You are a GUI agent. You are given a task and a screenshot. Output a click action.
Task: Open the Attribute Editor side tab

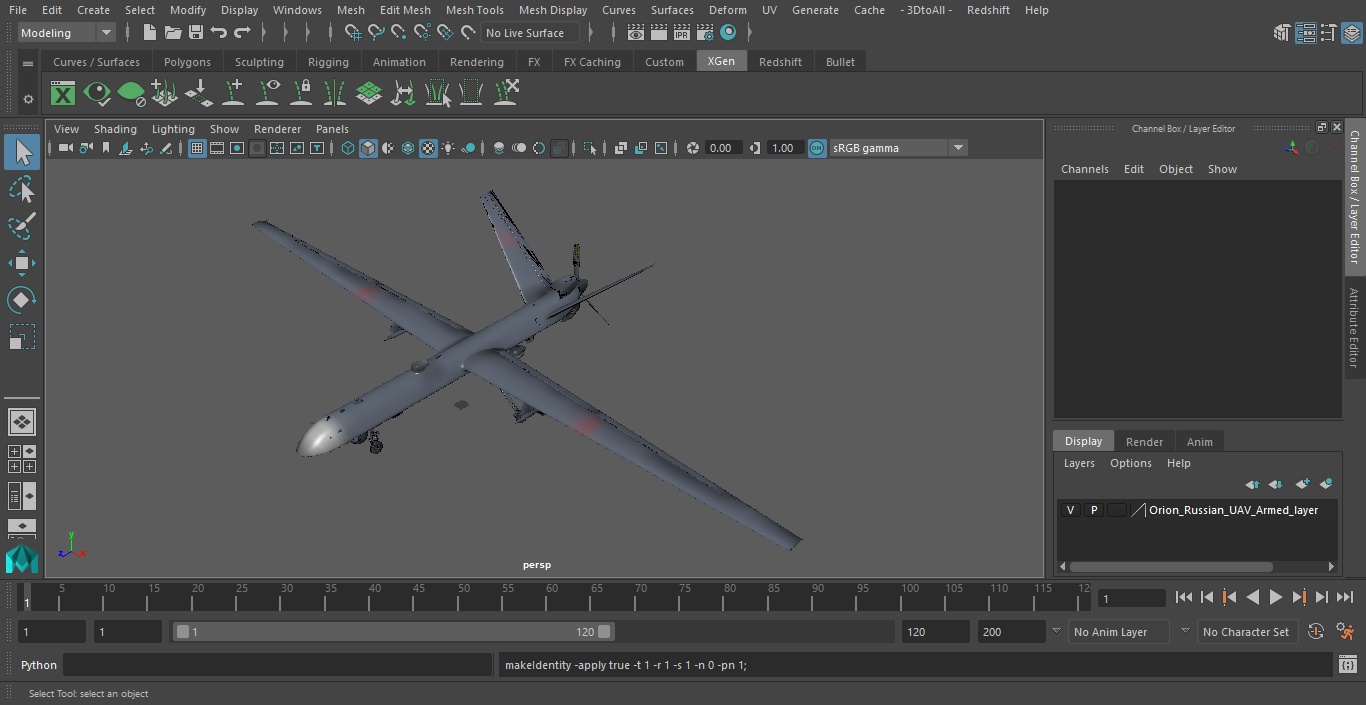click(1354, 328)
